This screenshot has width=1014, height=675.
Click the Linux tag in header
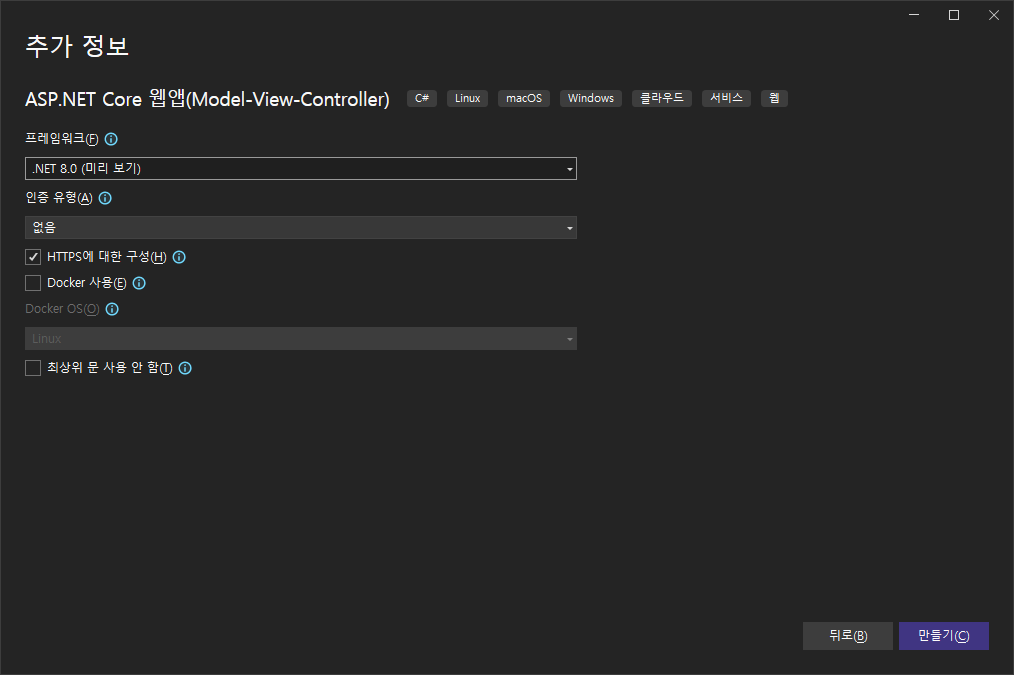[467, 98]
